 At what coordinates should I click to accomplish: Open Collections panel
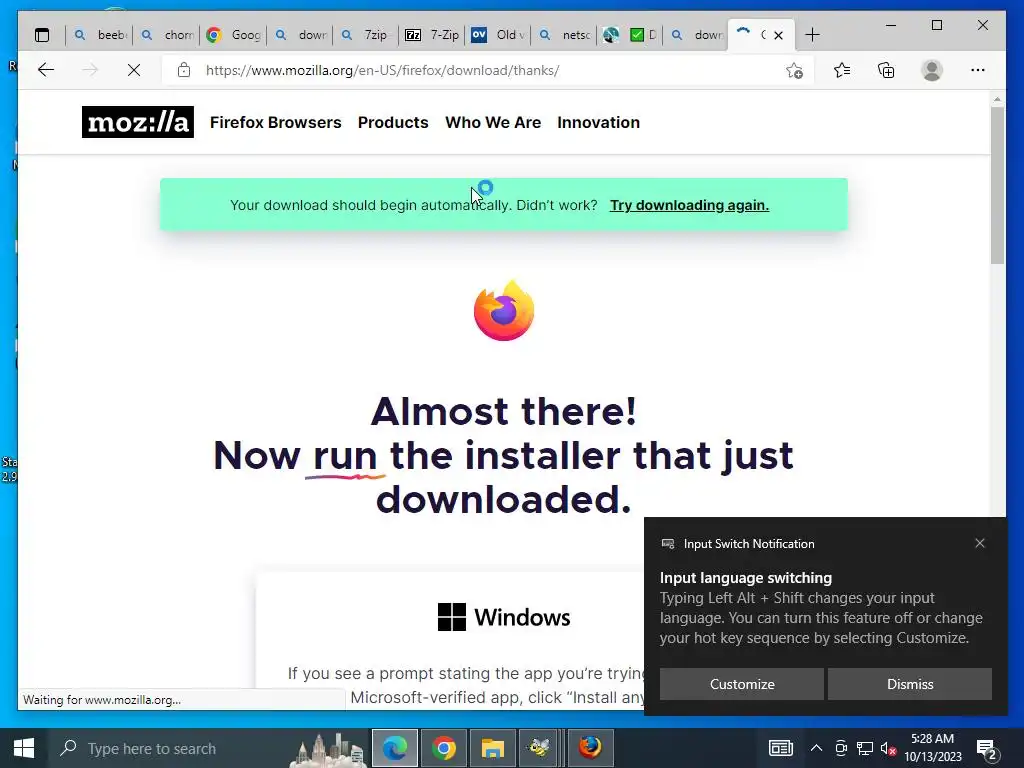coord(886,70)
